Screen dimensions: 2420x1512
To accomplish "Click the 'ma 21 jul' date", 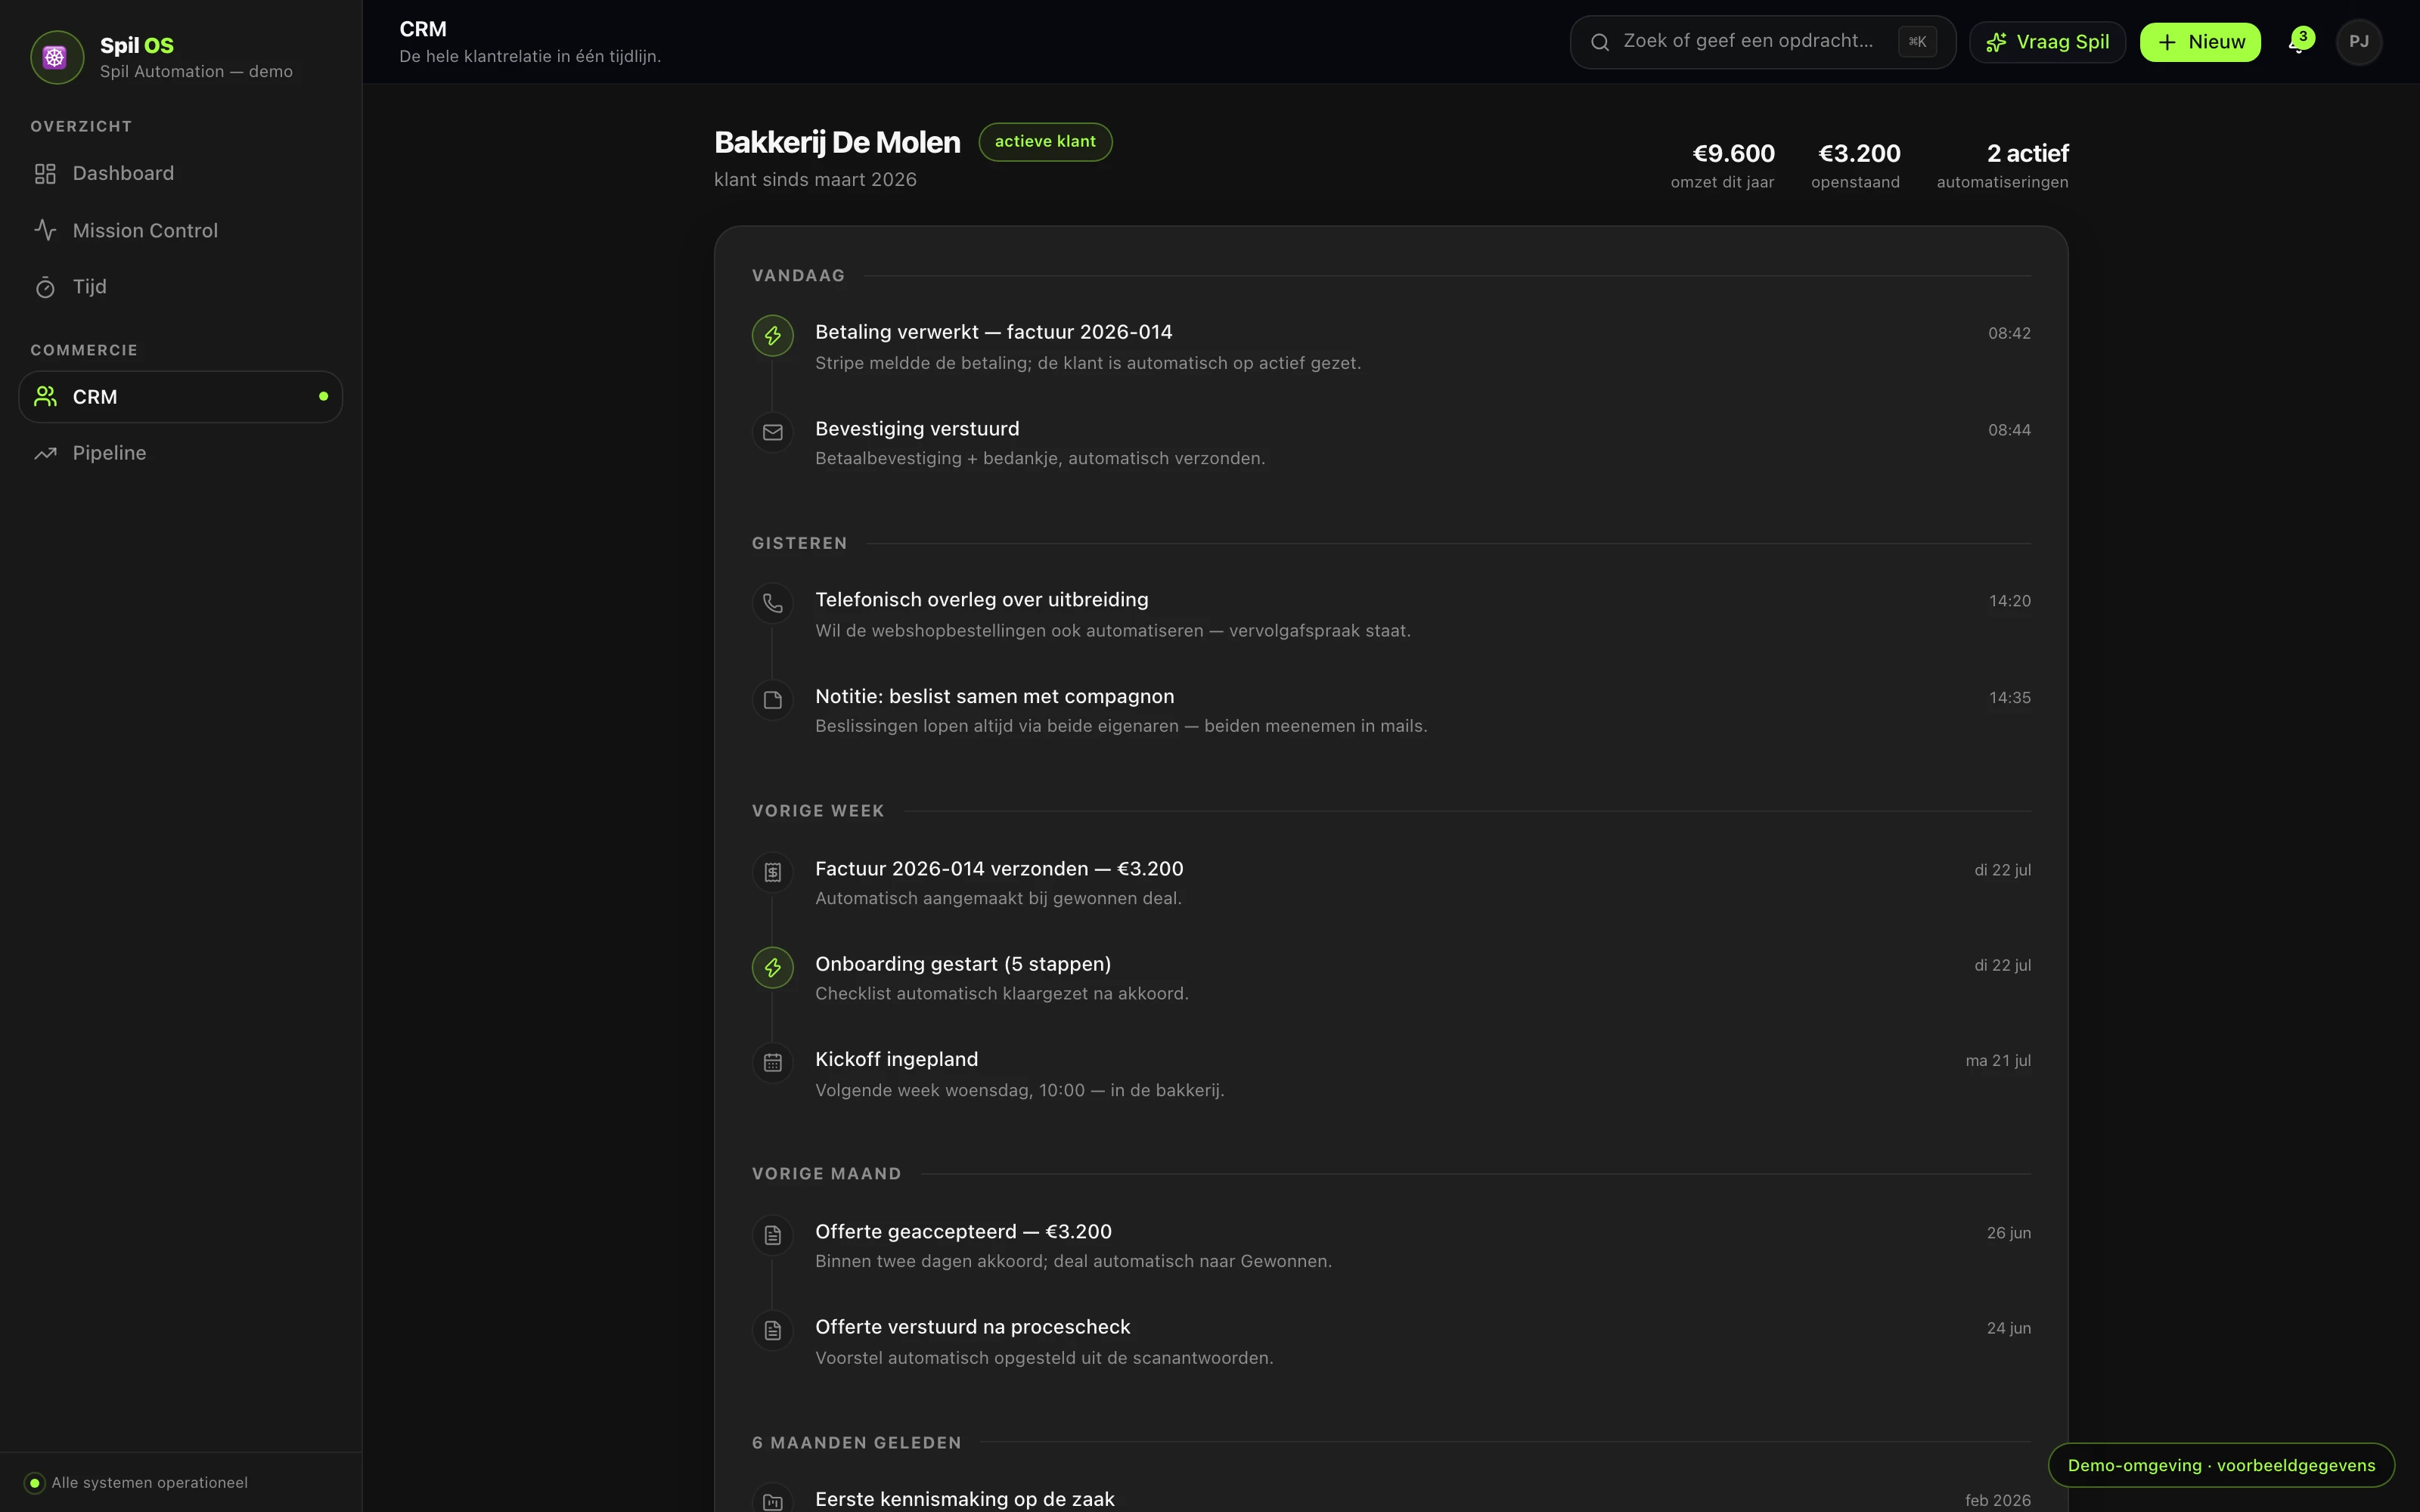I will click(x=1998, y=1061).
